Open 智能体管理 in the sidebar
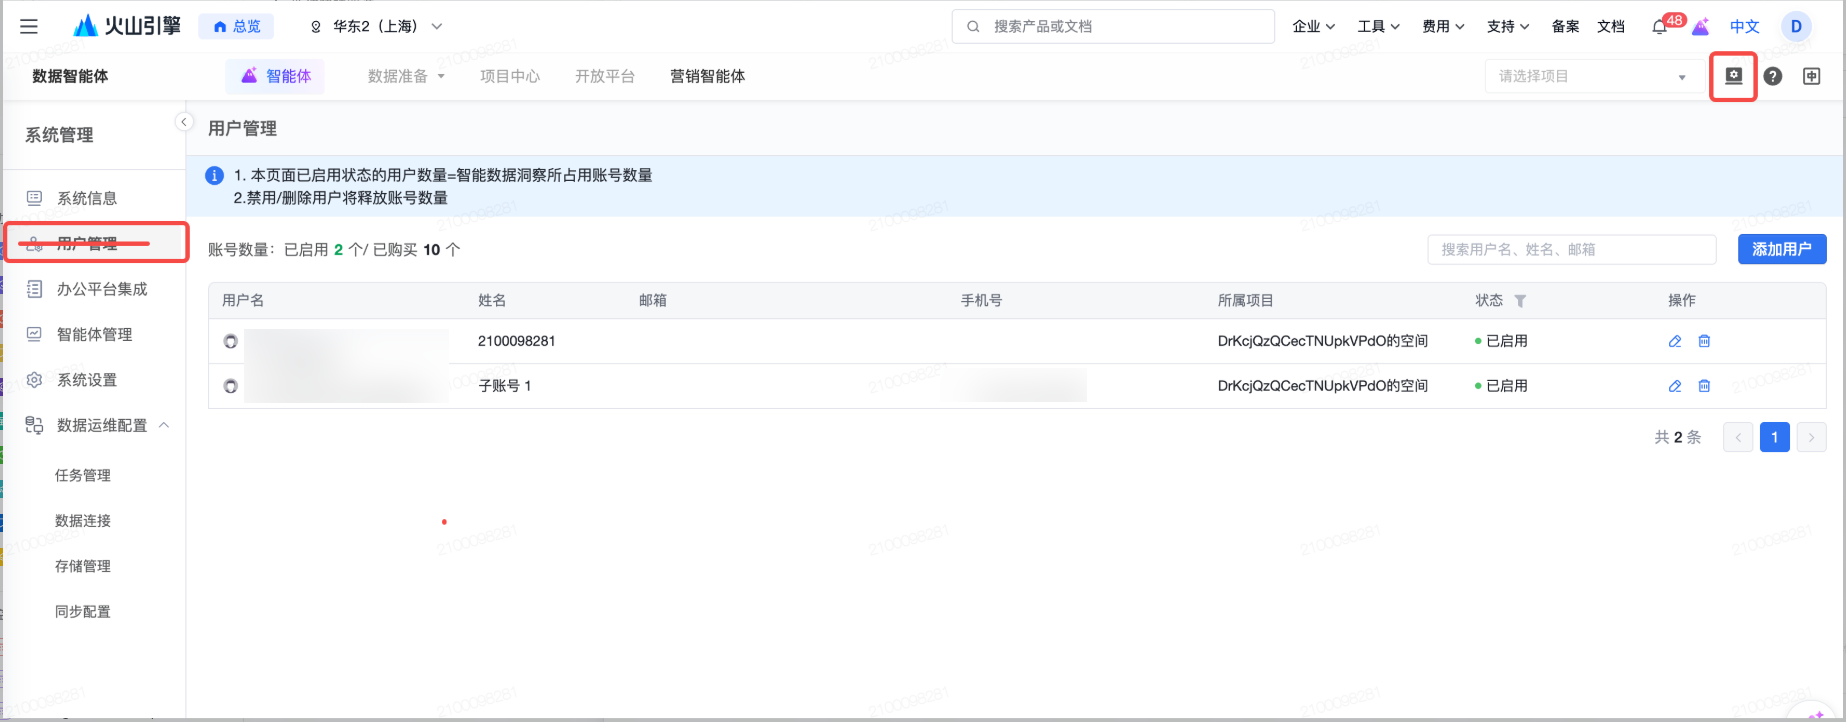Image resolution: width=1846 pixels, height=722 pixels. point(95,334)
